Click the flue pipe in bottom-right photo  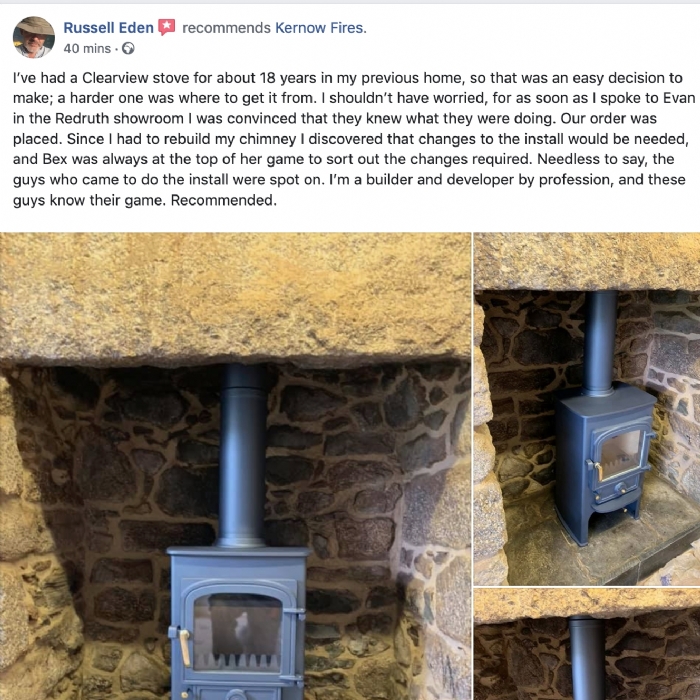[587, 658]
